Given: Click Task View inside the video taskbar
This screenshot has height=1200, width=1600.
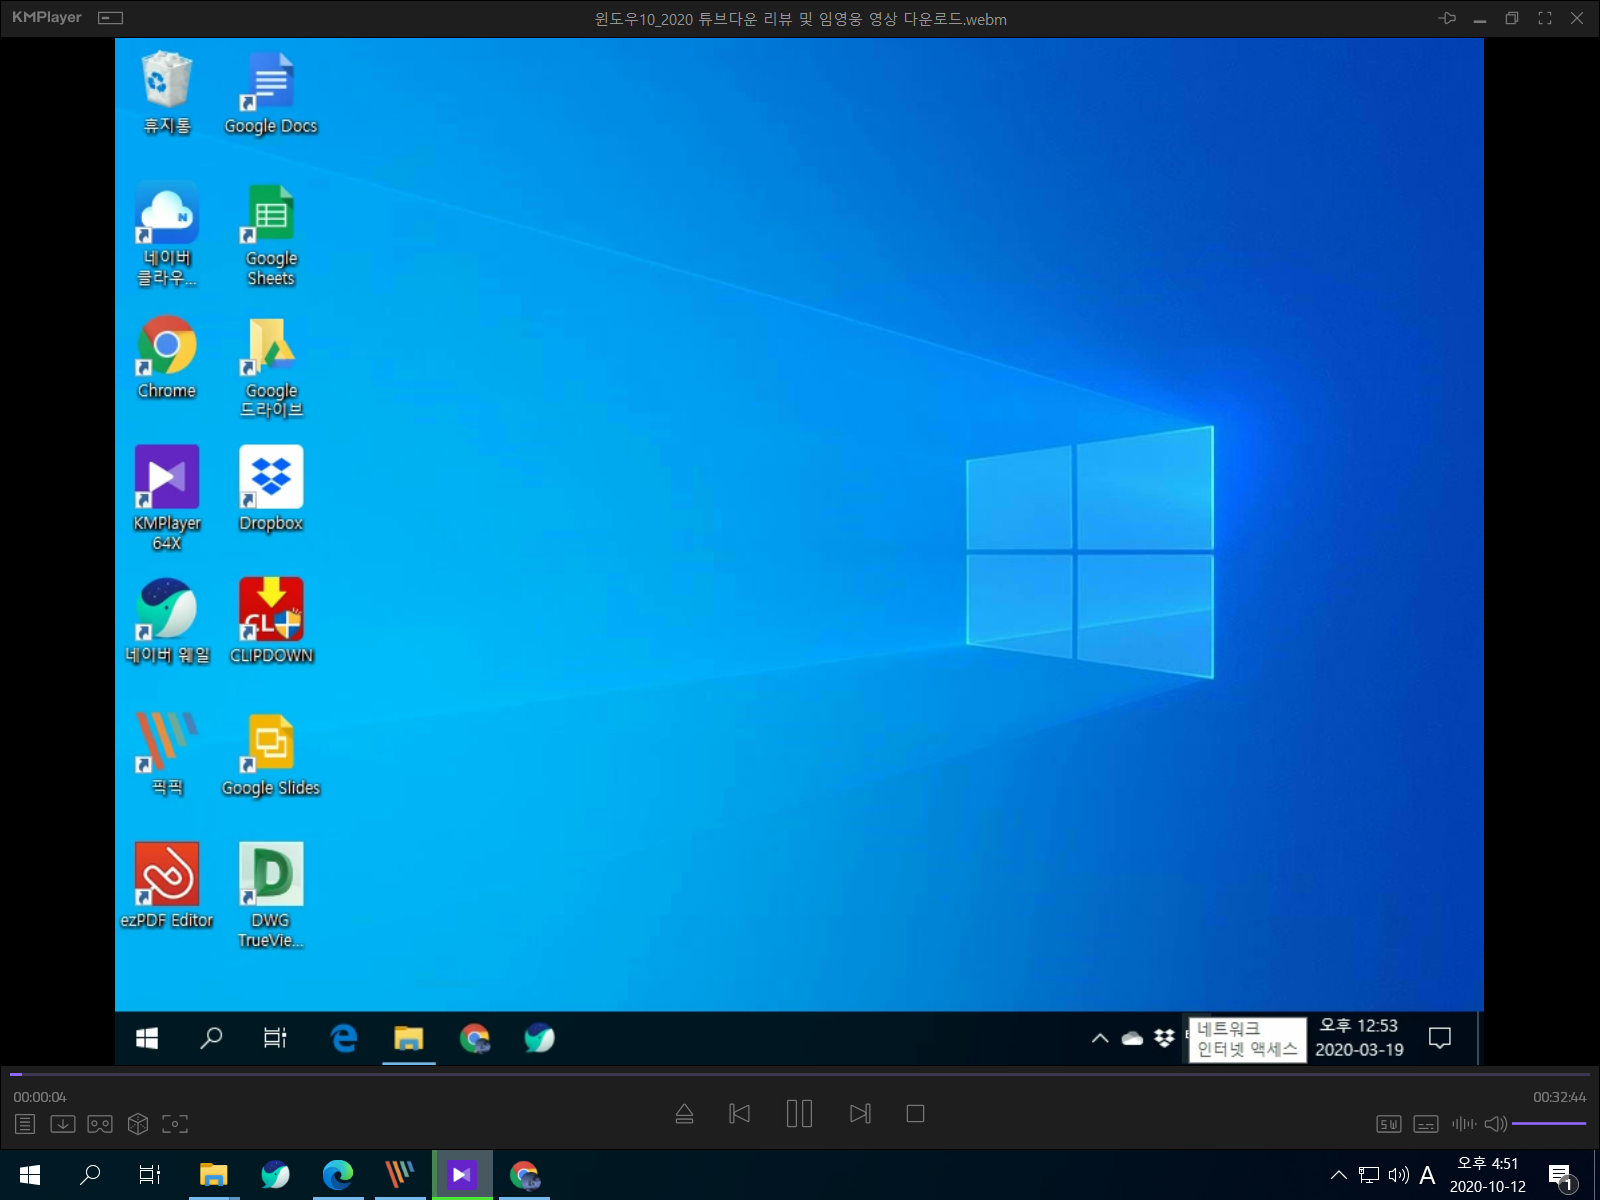Looking at the screenshot, I should (x=275, y=1038).
